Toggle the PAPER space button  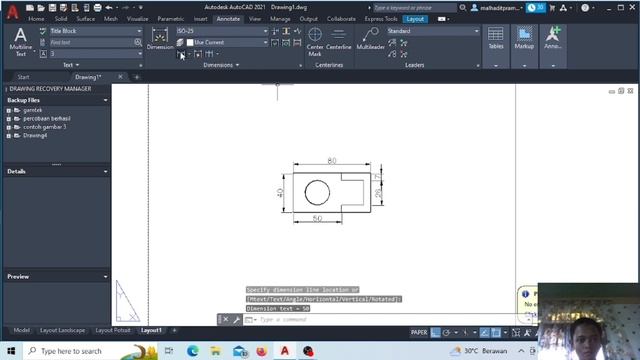point(419,333)
